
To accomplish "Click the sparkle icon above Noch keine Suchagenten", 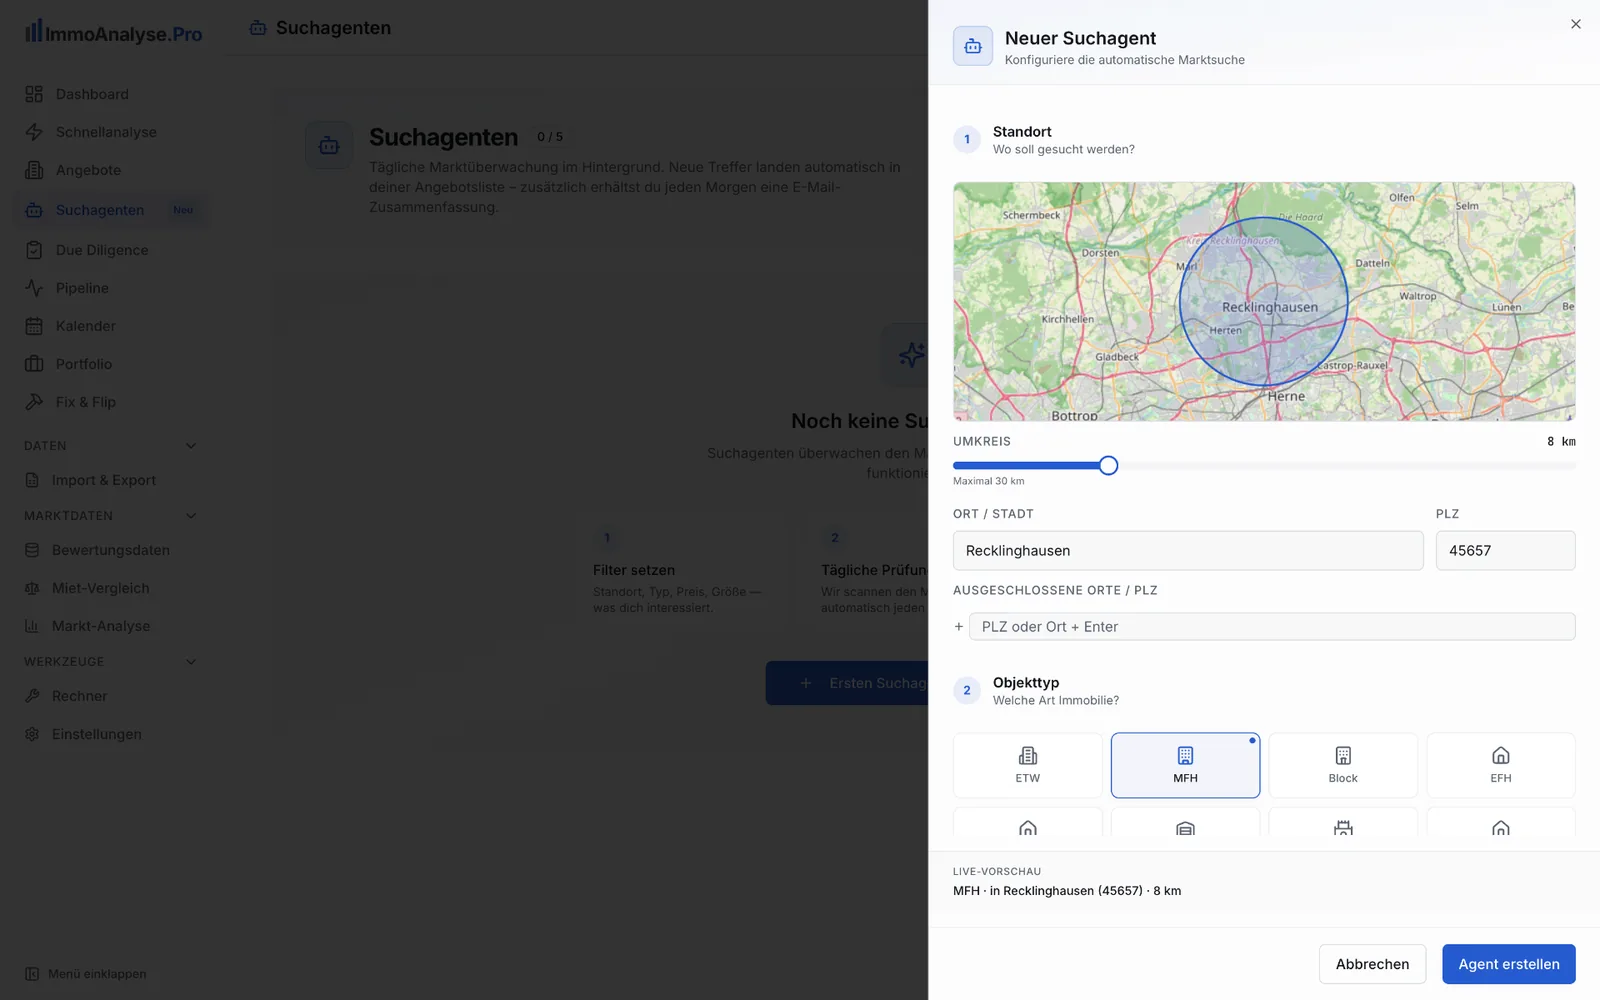I will [910, 354].
